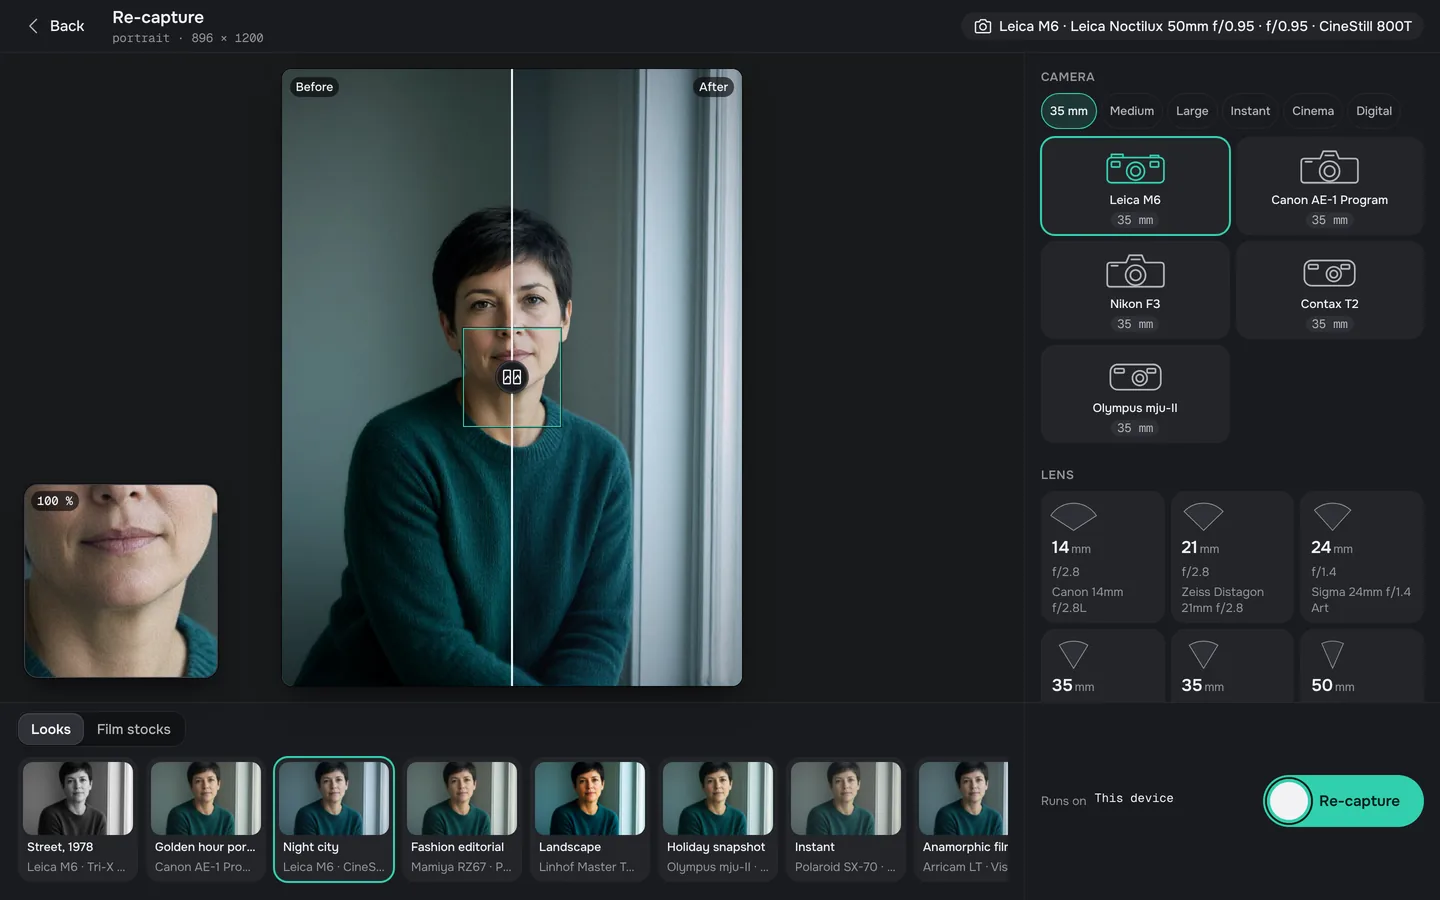Choose the Fashion editorial look
The height and width of the screenshot is (900, 1440).
pos(462,819)
